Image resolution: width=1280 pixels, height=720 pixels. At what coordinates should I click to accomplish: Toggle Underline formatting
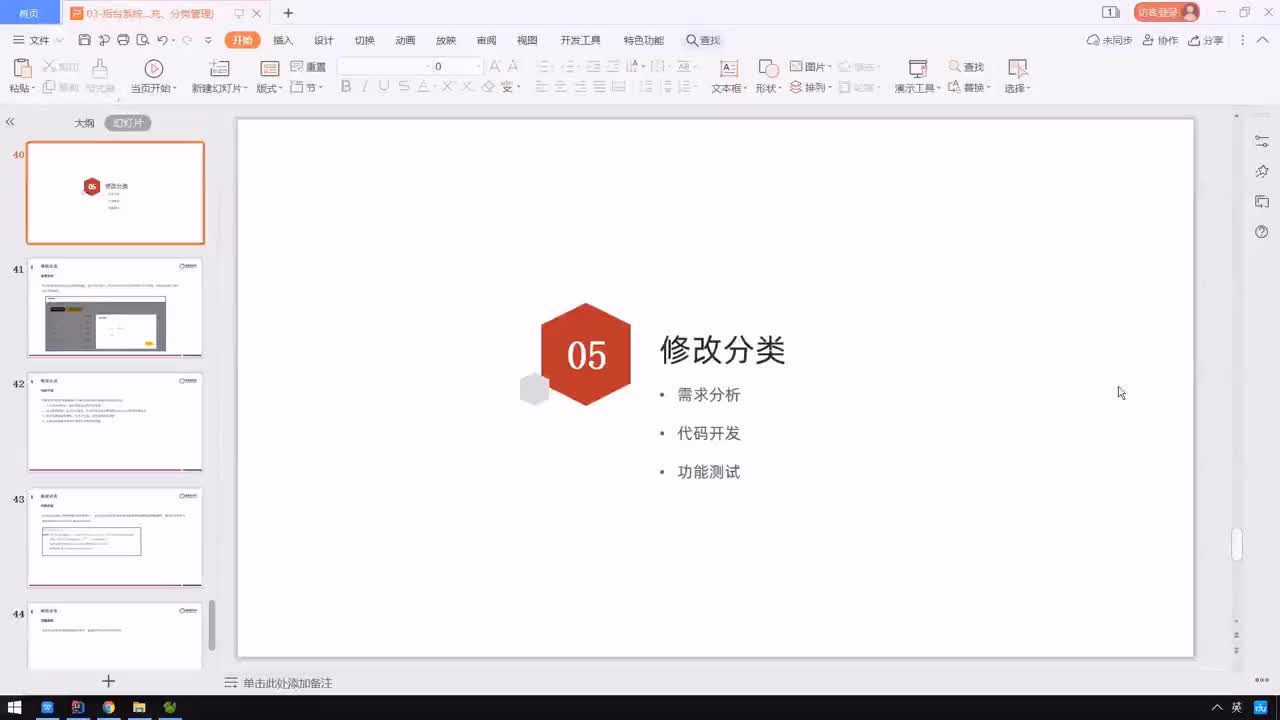[384, 87]
